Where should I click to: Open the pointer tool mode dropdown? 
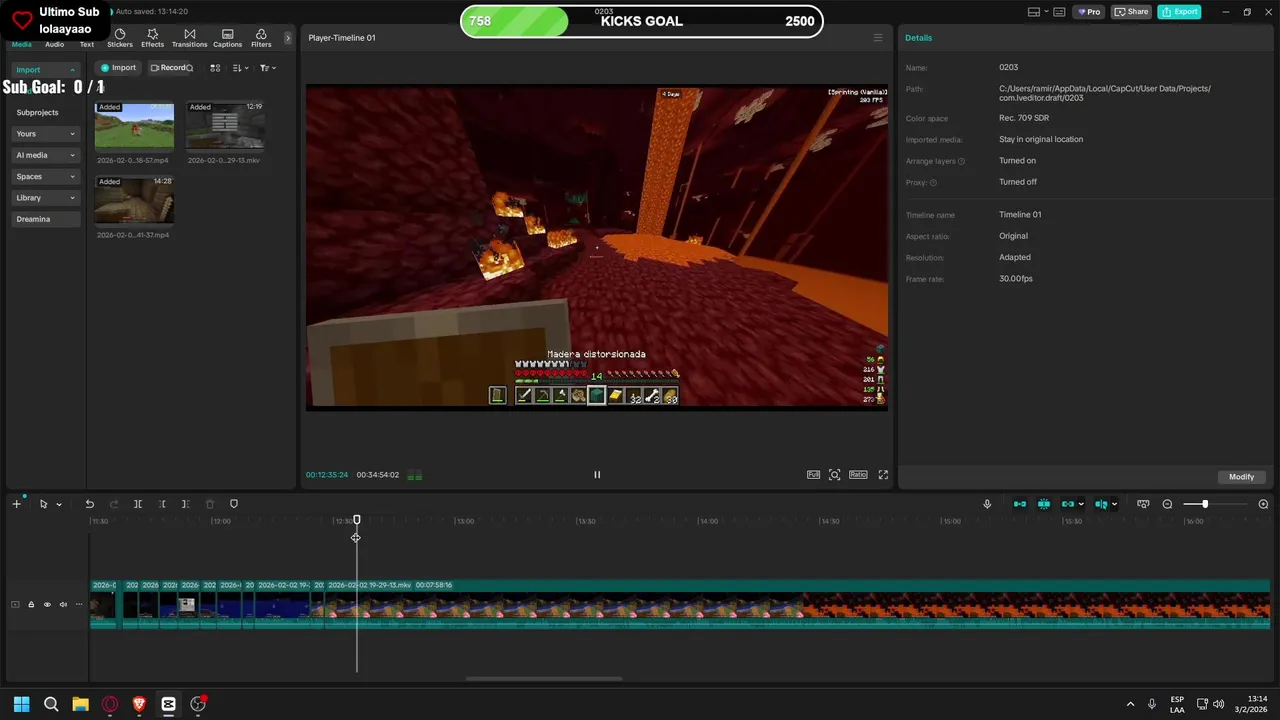[59, 505]
